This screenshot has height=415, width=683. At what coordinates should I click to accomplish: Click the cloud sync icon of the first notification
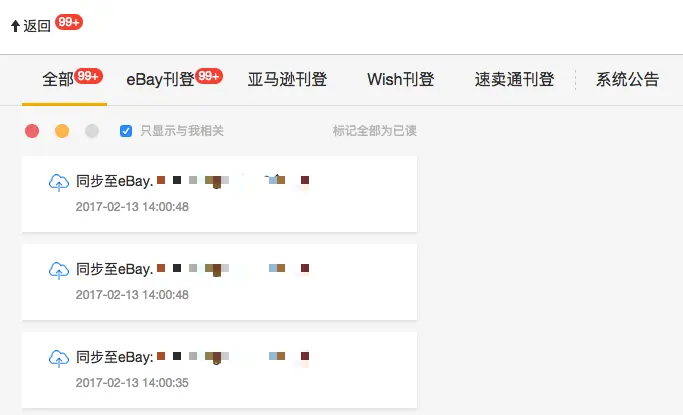click(x=59, y=182)
